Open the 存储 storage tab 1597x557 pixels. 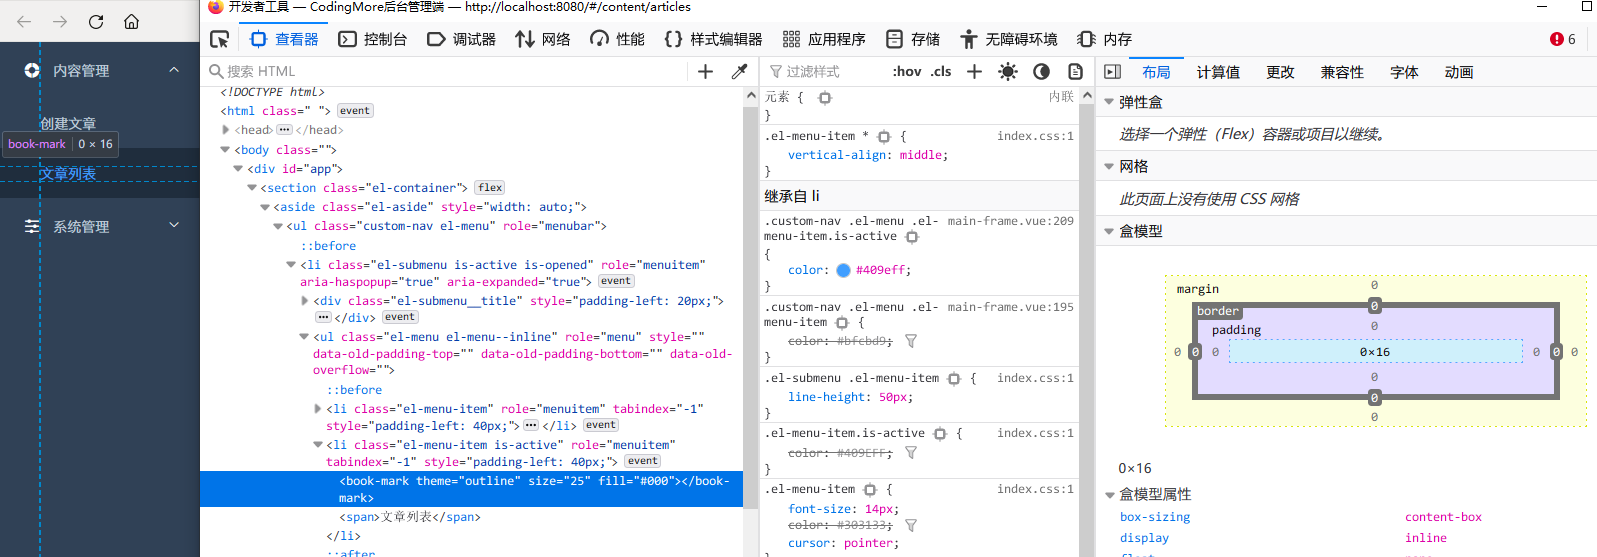[913, 39]
